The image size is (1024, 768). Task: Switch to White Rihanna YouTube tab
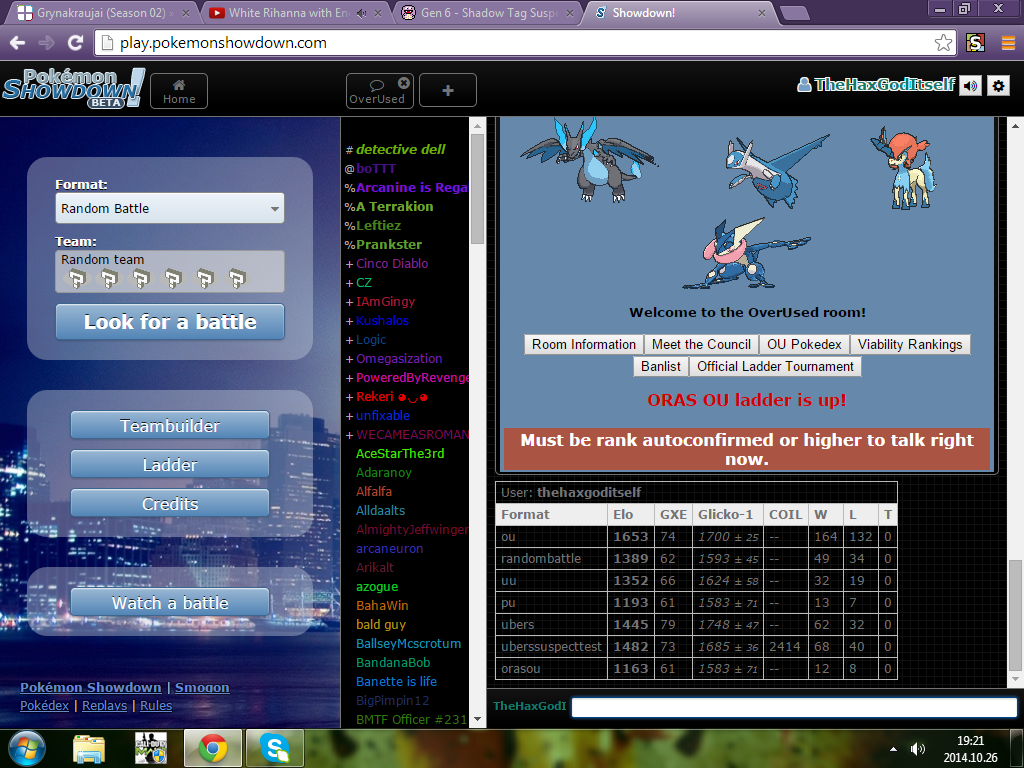point(294,13)
